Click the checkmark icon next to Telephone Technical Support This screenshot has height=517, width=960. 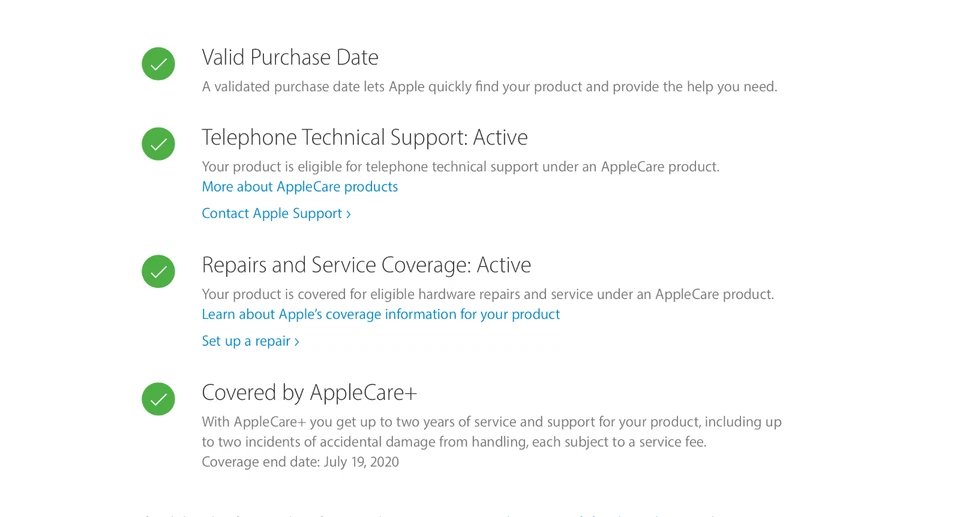[158, 144]
